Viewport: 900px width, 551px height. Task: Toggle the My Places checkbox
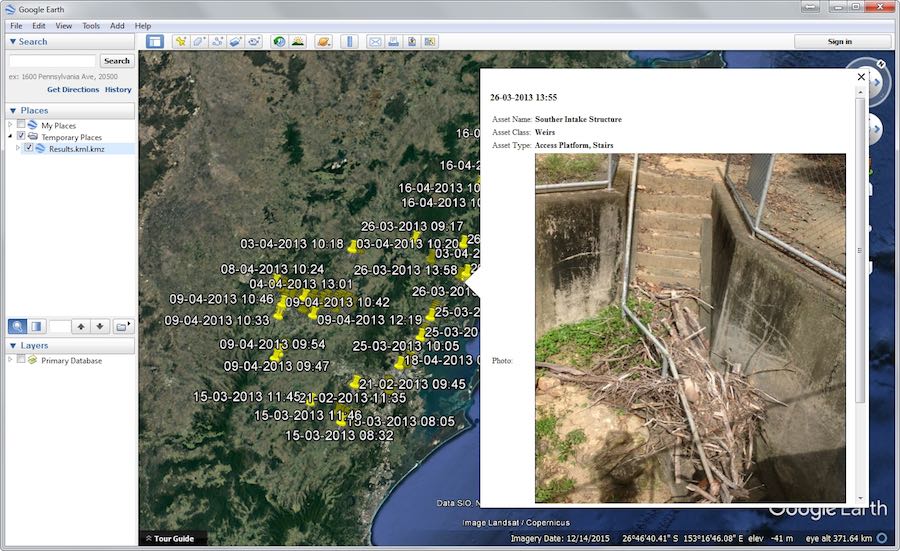(x=21, y=124)
